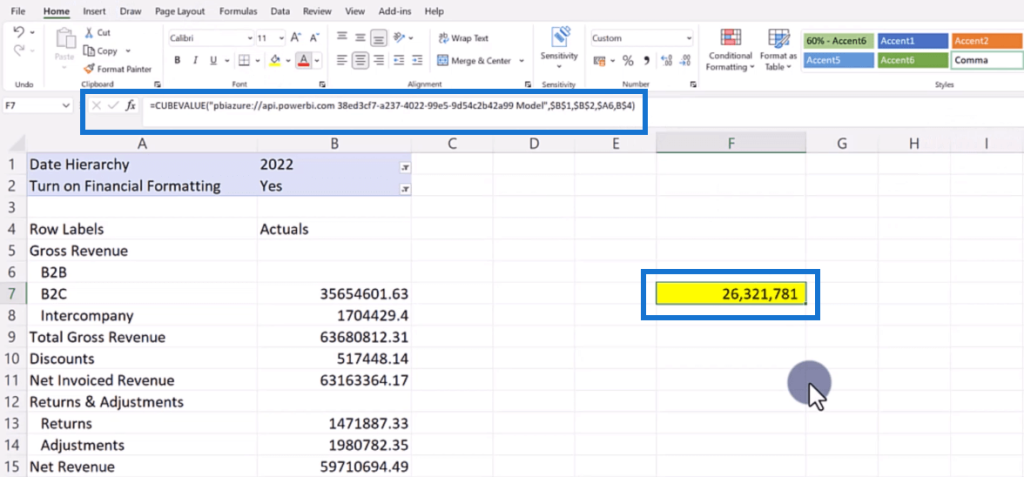Toggle middle align
Viewport: 1024px width, 477px height.
pyautogui.click(x=360, y=38)
